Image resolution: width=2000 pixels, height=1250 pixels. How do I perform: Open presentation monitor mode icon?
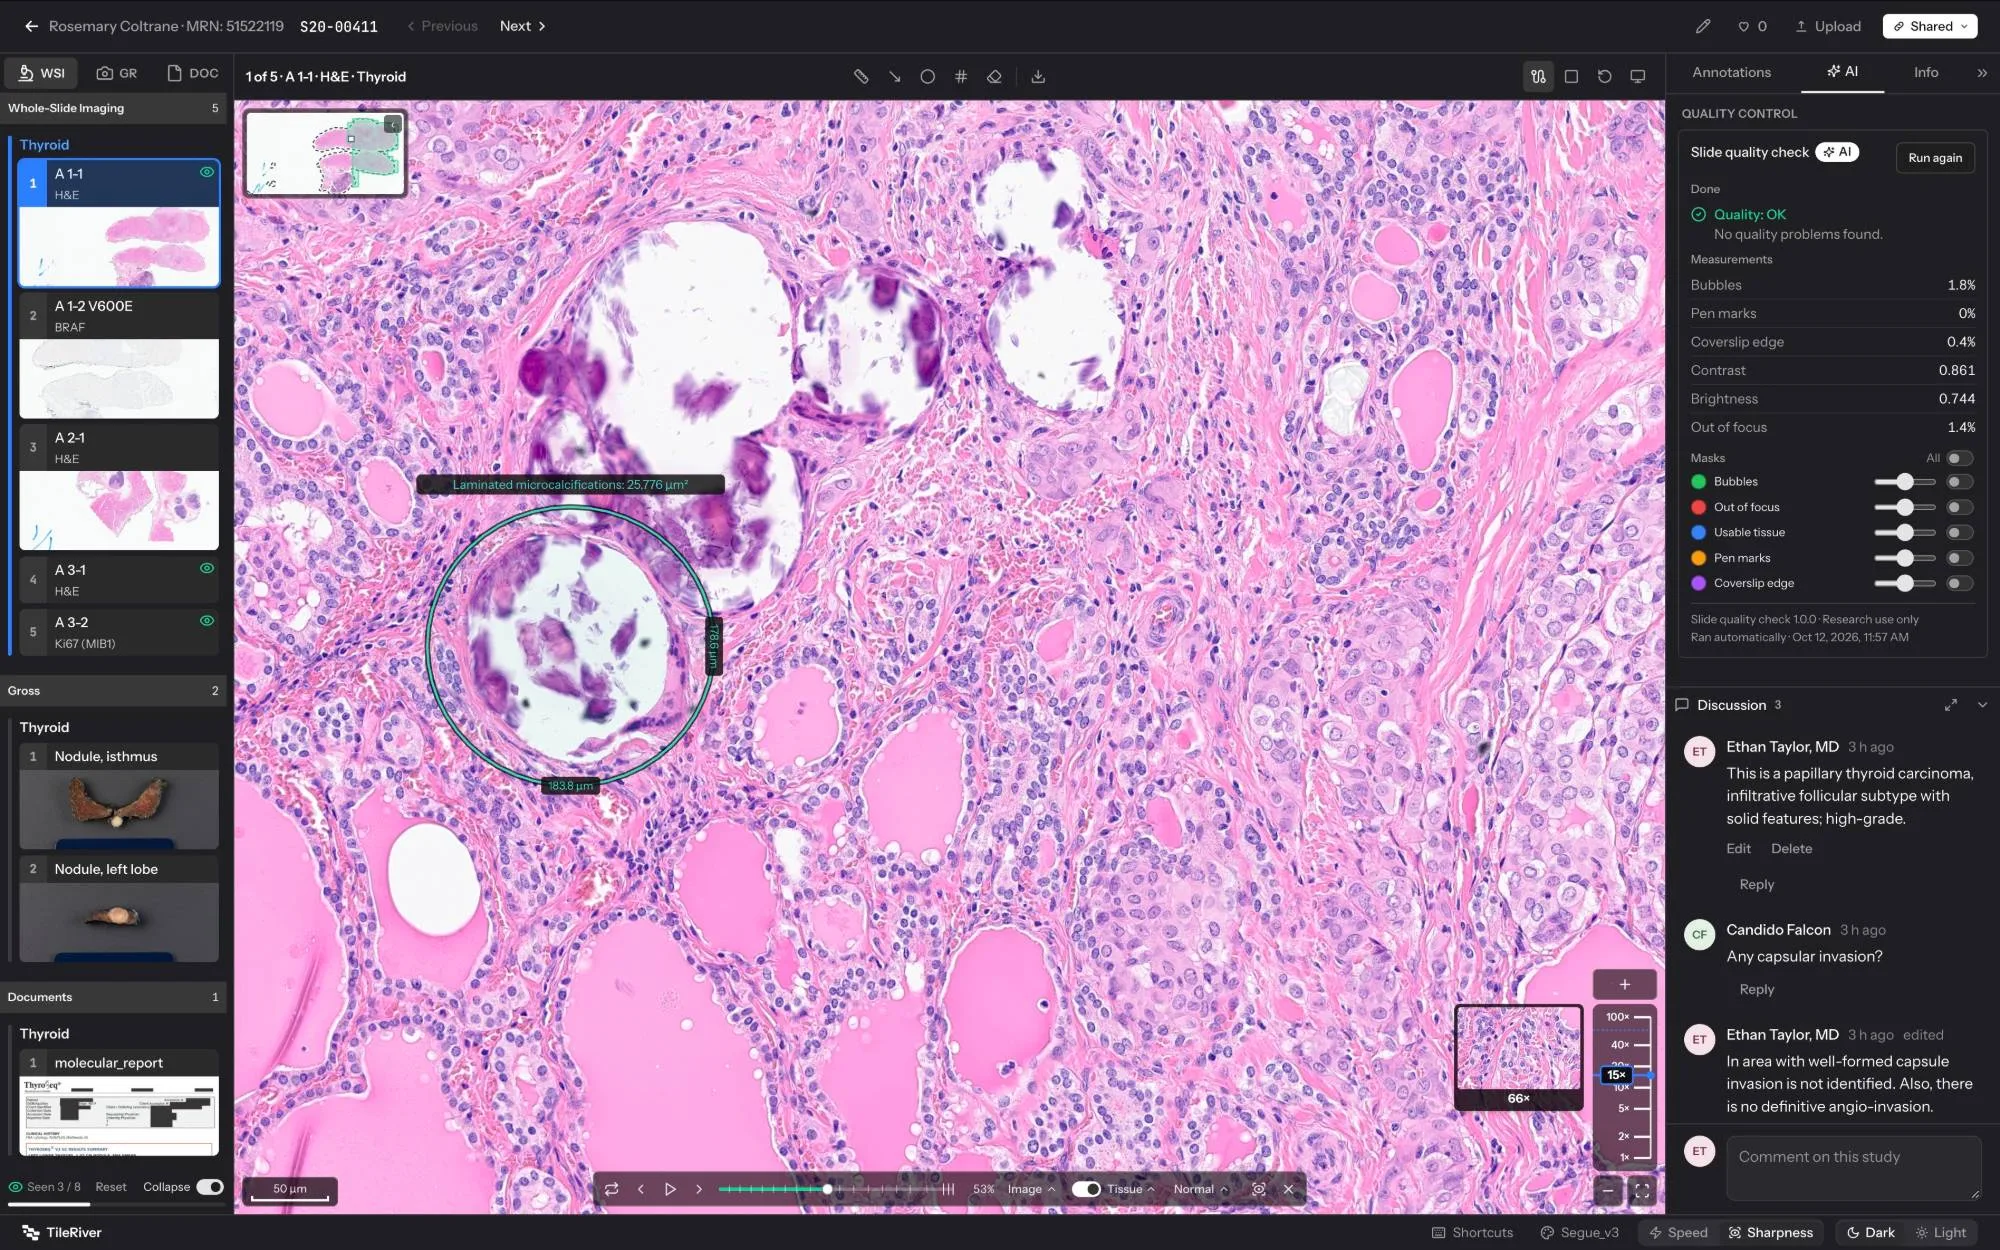pos(1637,76)
